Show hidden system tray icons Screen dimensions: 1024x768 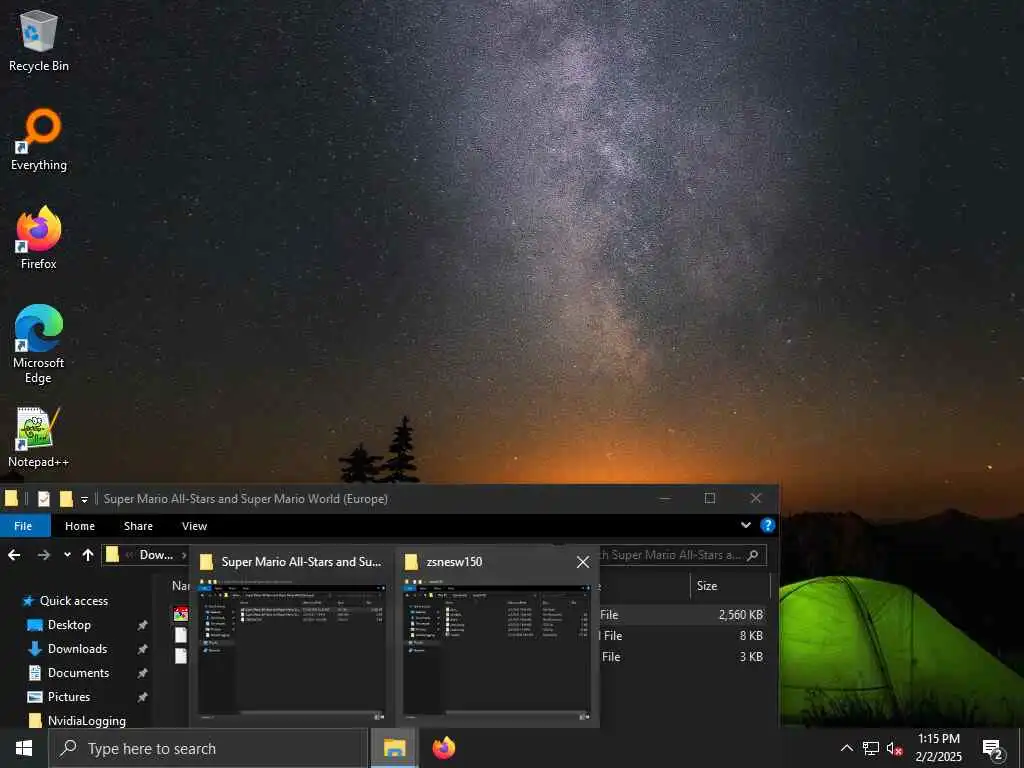846,748
